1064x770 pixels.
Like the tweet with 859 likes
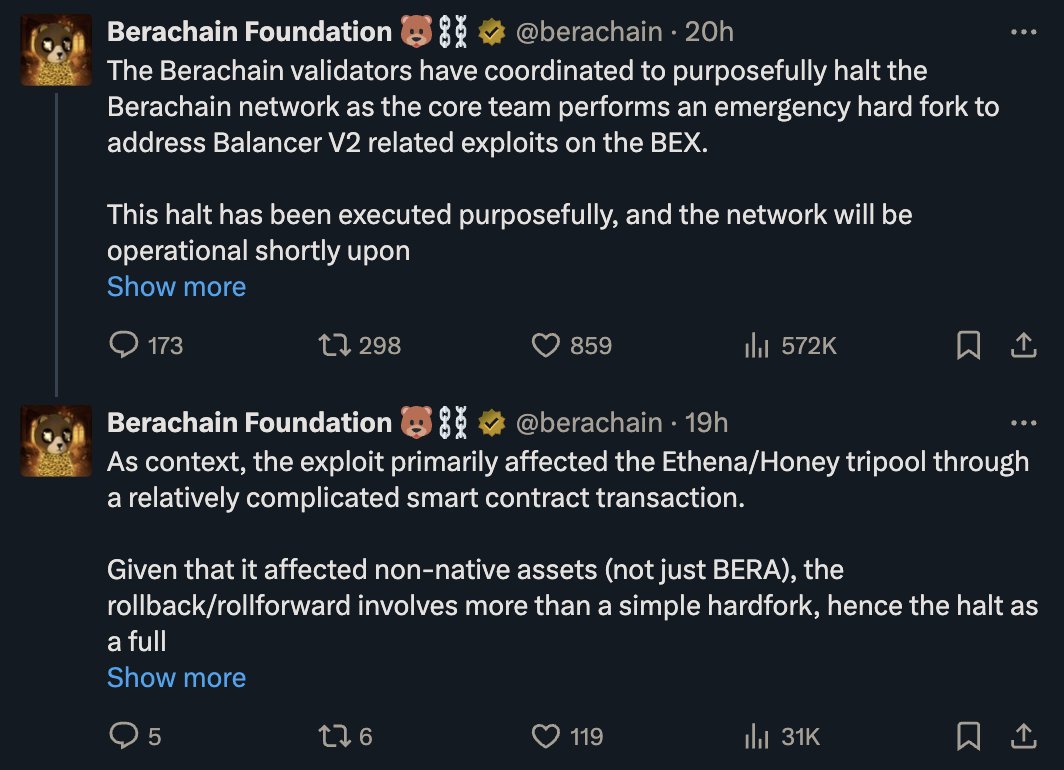tap(545, 346)
